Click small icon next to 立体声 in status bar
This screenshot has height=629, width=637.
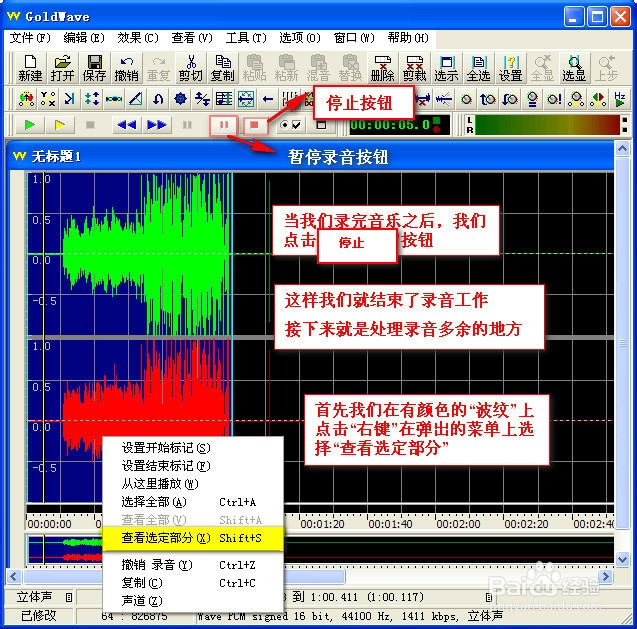pyautogui.click(x=69, y=597)
